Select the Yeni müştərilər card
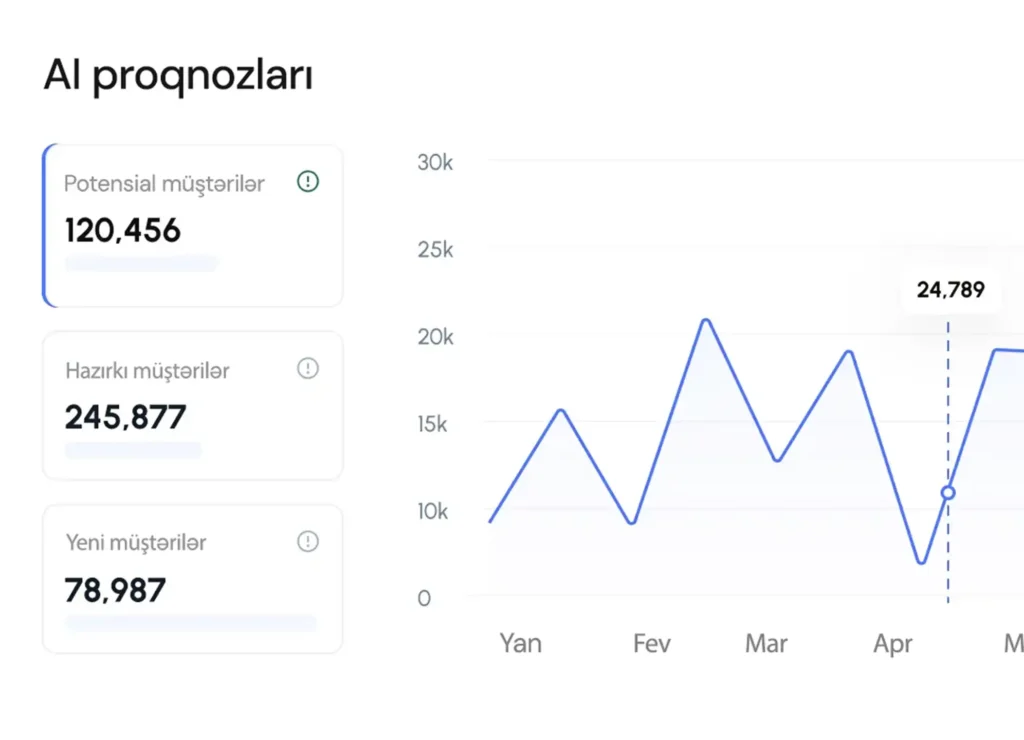The height and width of the screenshot is (740, 1024). [x=194, y=579]
